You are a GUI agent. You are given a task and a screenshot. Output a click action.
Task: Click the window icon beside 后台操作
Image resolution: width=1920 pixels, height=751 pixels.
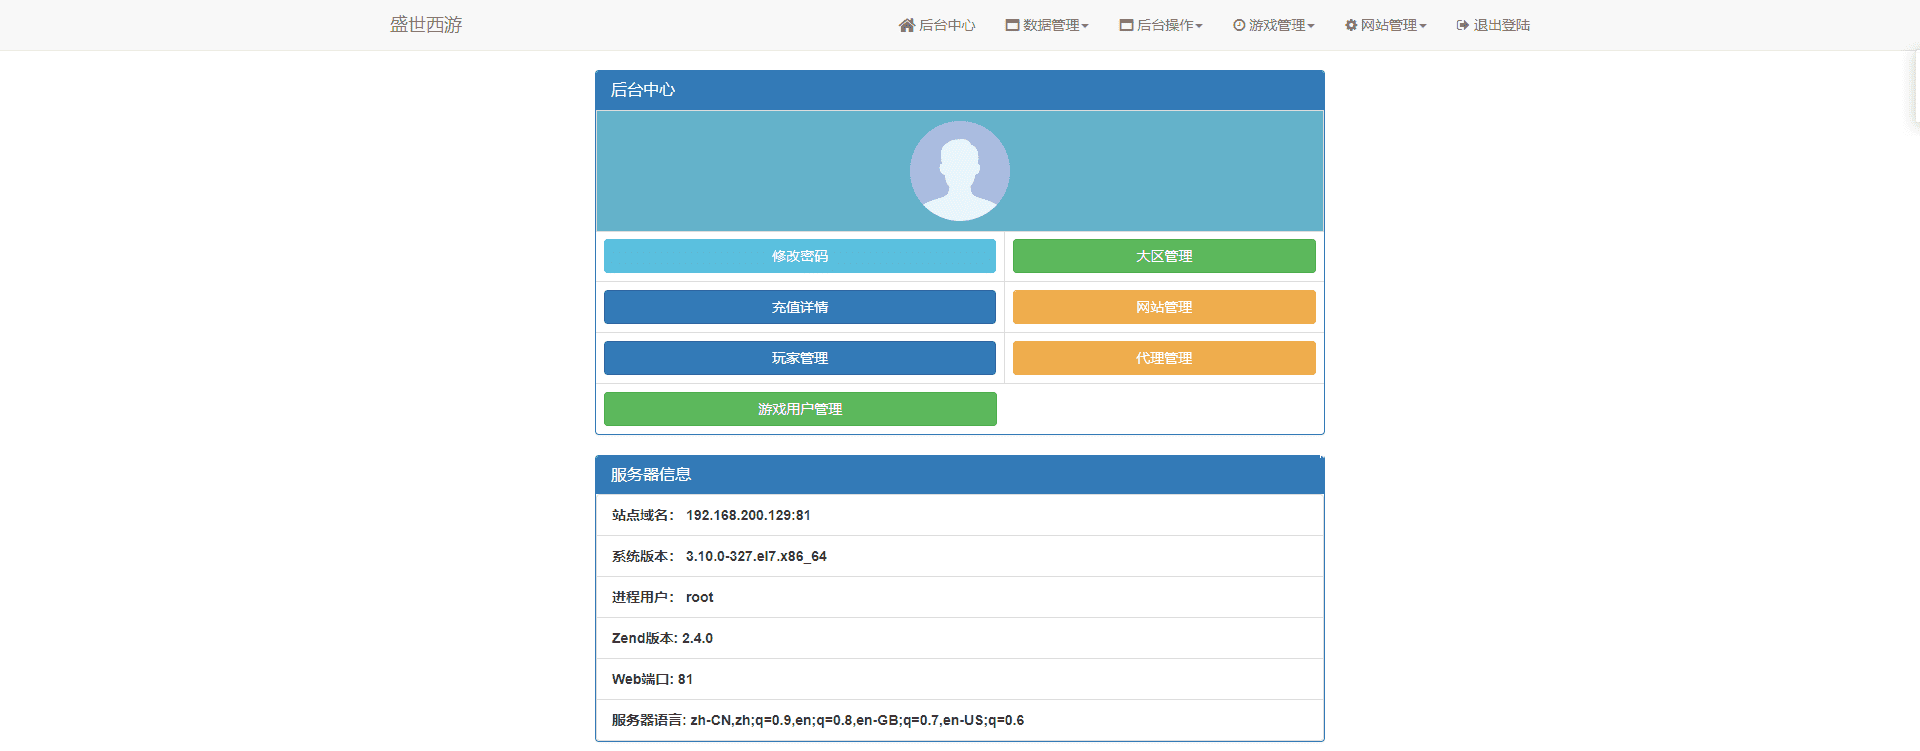pyautogui.click(x=1126, y=25)
